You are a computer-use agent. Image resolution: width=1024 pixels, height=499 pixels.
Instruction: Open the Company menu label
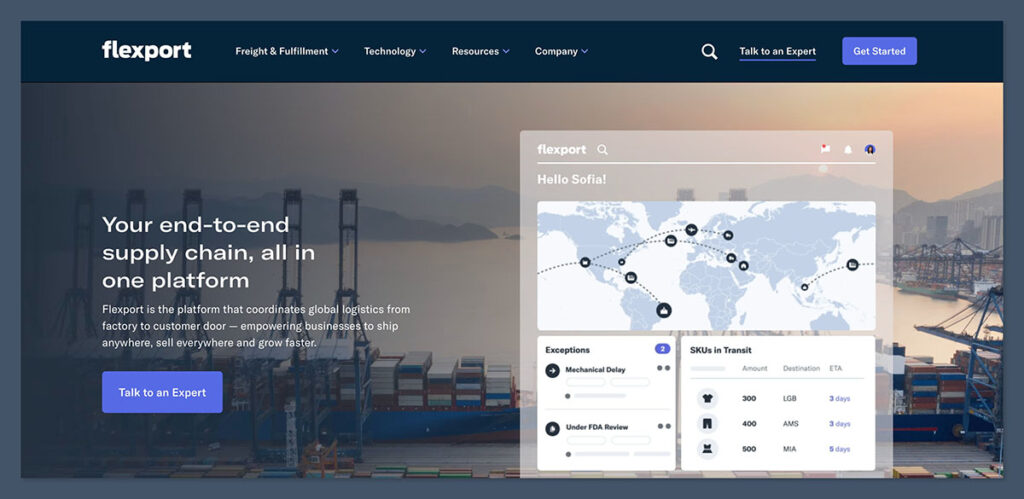pos(556,51)
